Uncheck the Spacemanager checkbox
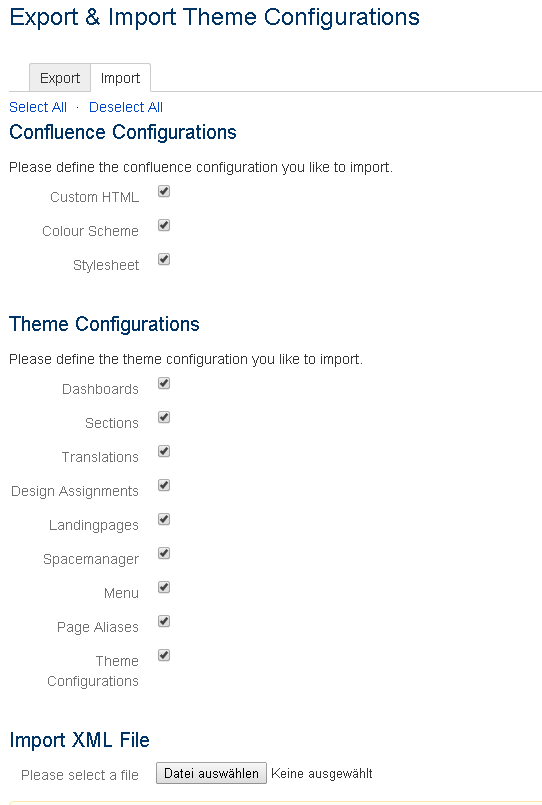Image resolution: width=542 pixels, height=805 pixels. point(164,553)
